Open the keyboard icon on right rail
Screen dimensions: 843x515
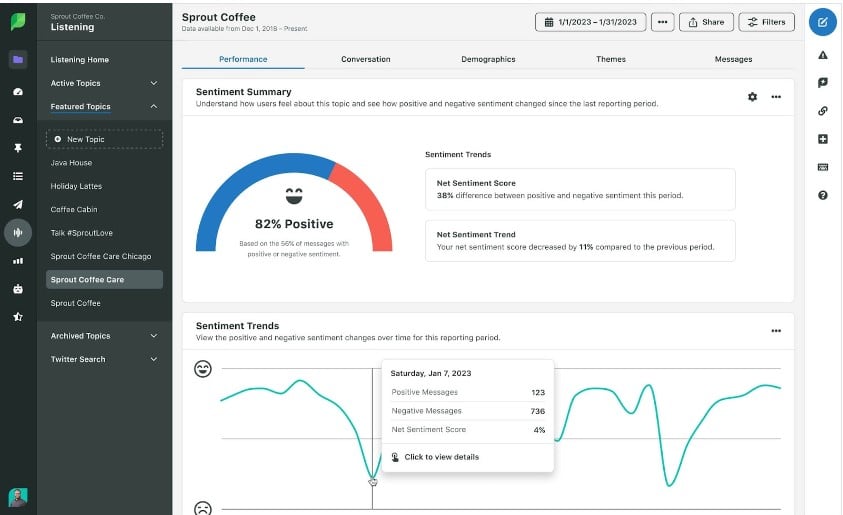click(x=823, y=167)
